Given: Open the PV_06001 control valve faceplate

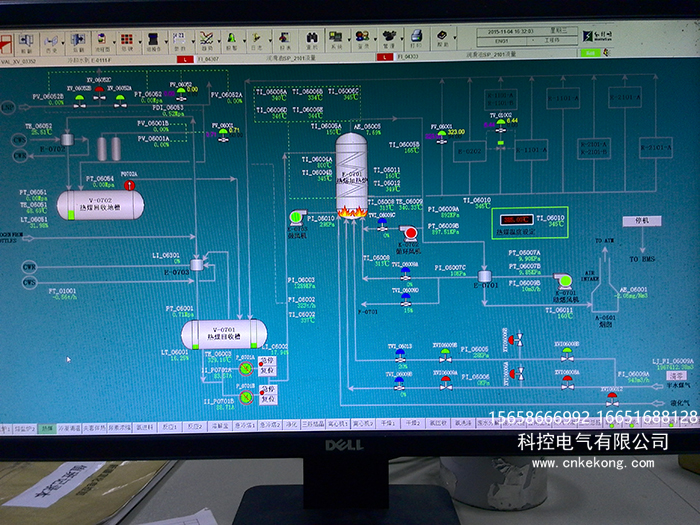Looking at the screenshot, I should [x=222, y=131].
